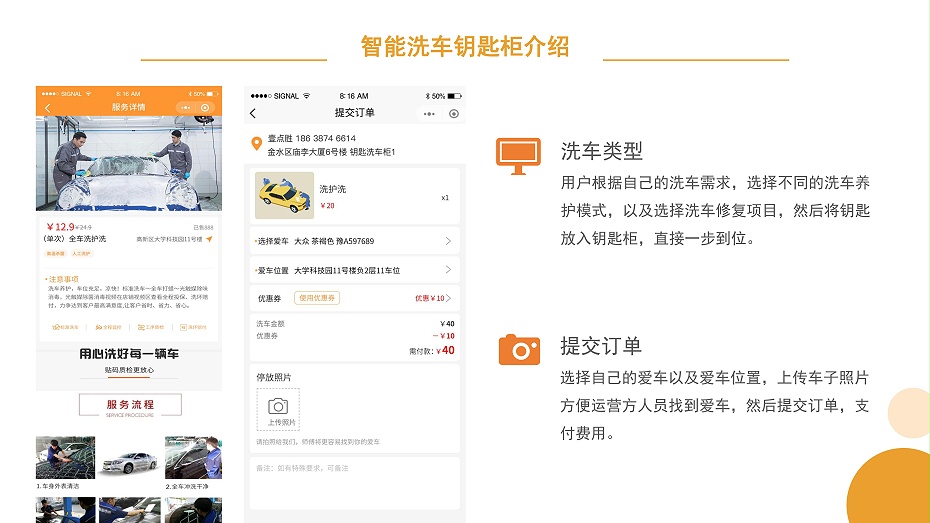Click the orange camera icon beside 提交订单 heading
Image resolution: width=930 pixels, height=523 pixels.
[x=519, y=349]
